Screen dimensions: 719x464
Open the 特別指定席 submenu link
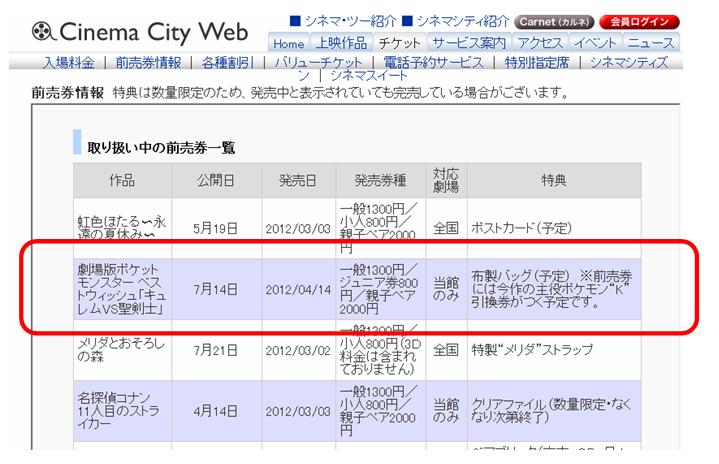pyautogui.click(x=536, y=62)
